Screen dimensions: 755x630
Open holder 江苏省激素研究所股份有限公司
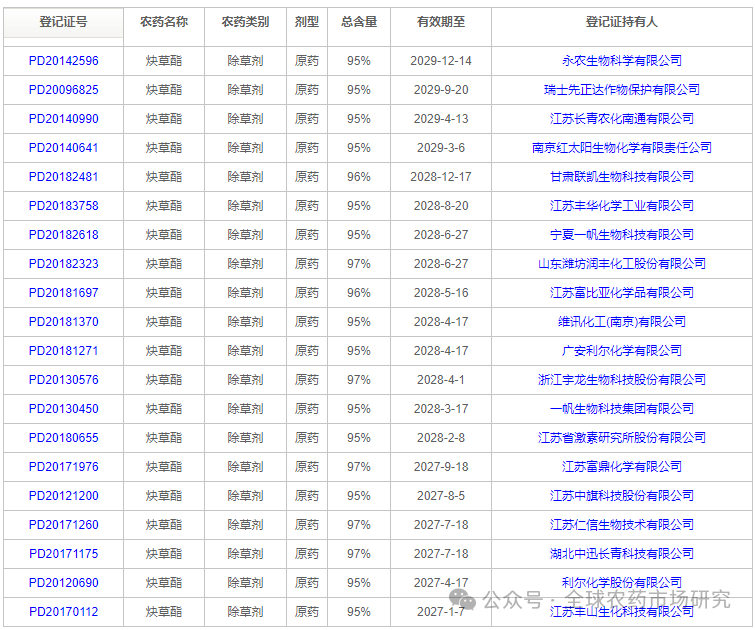click(x=622, y=438)
